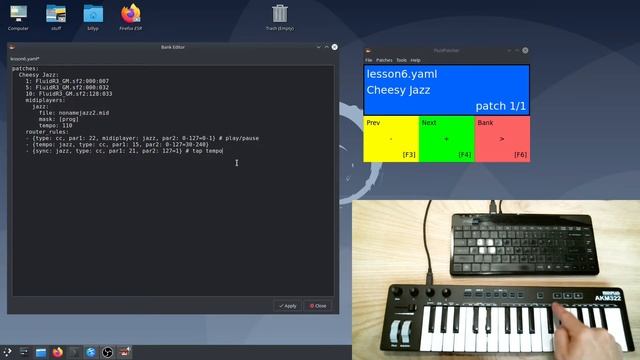Click the blue patch display showing Cheesy Jazz
This screenshot has width=640, height=360.
pos(447,90)
